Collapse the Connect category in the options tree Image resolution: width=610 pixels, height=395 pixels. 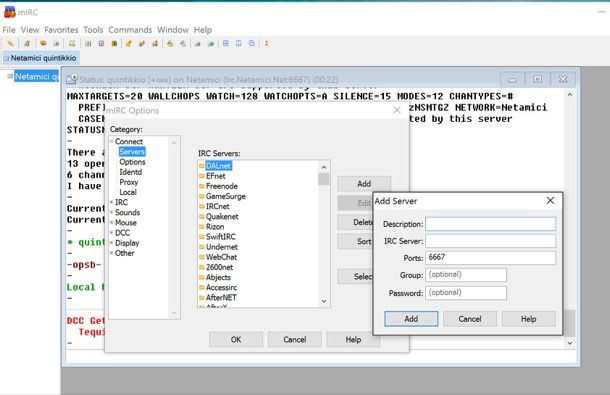[111, 141]
